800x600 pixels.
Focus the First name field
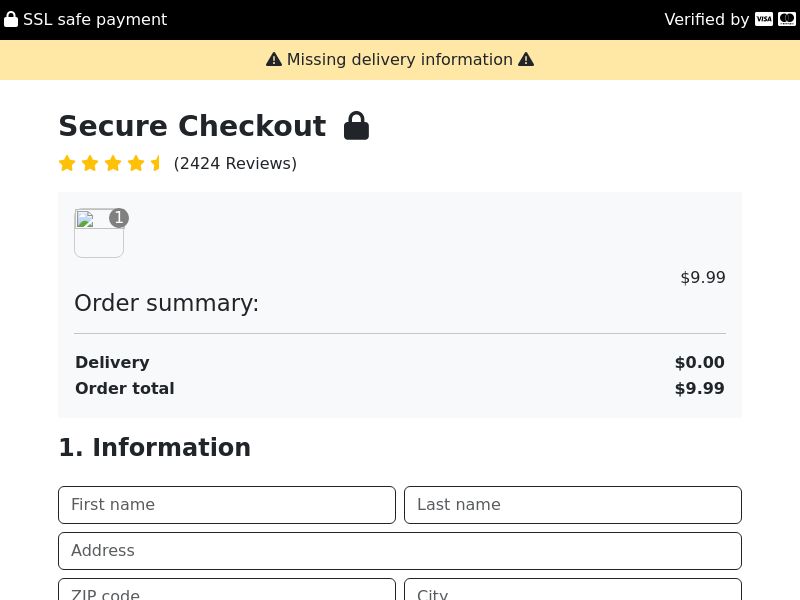click(227, 505)
